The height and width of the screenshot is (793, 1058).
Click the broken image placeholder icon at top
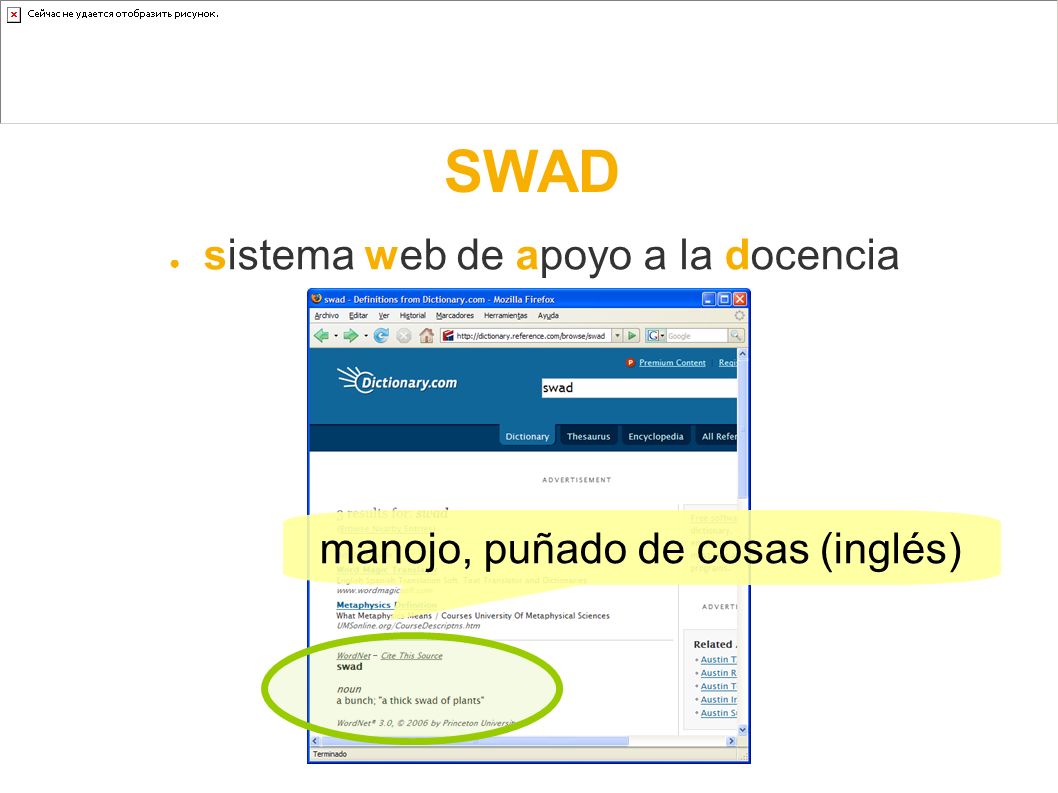pos(13,14)
